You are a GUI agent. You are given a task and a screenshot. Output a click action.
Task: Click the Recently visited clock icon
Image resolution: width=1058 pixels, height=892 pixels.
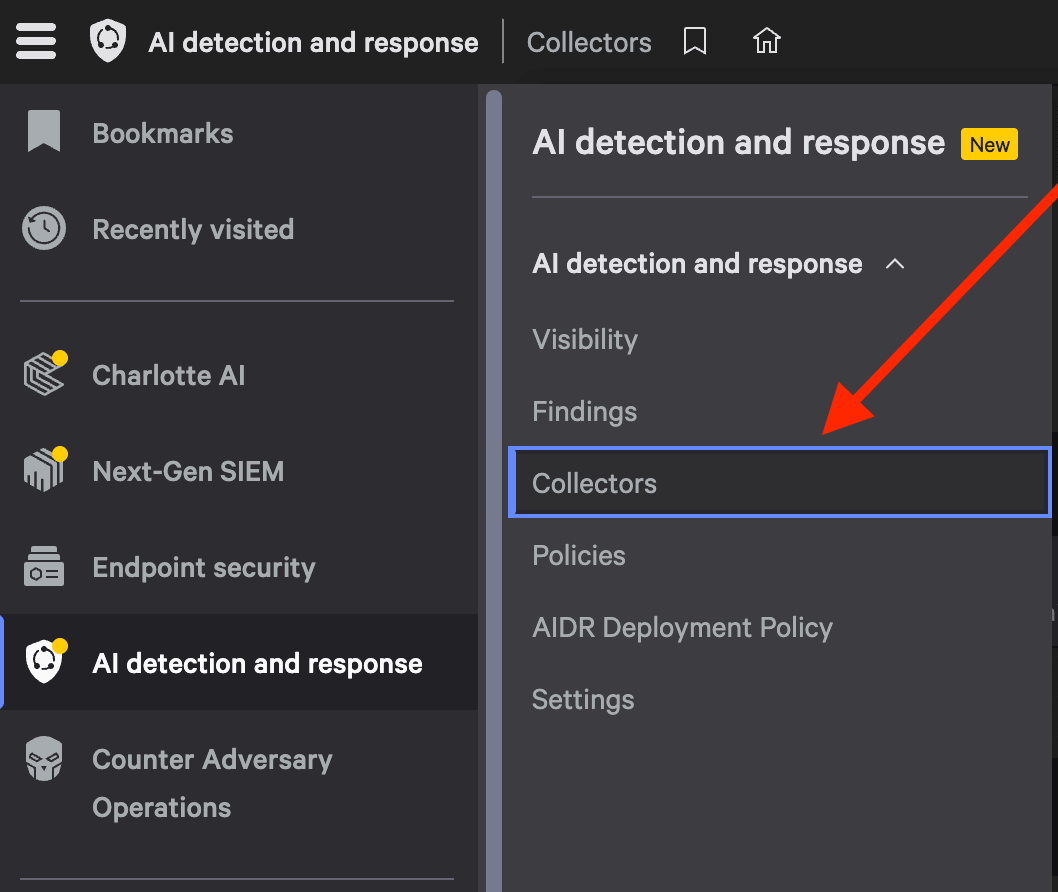pyautogui.click(x=44, y=228)
